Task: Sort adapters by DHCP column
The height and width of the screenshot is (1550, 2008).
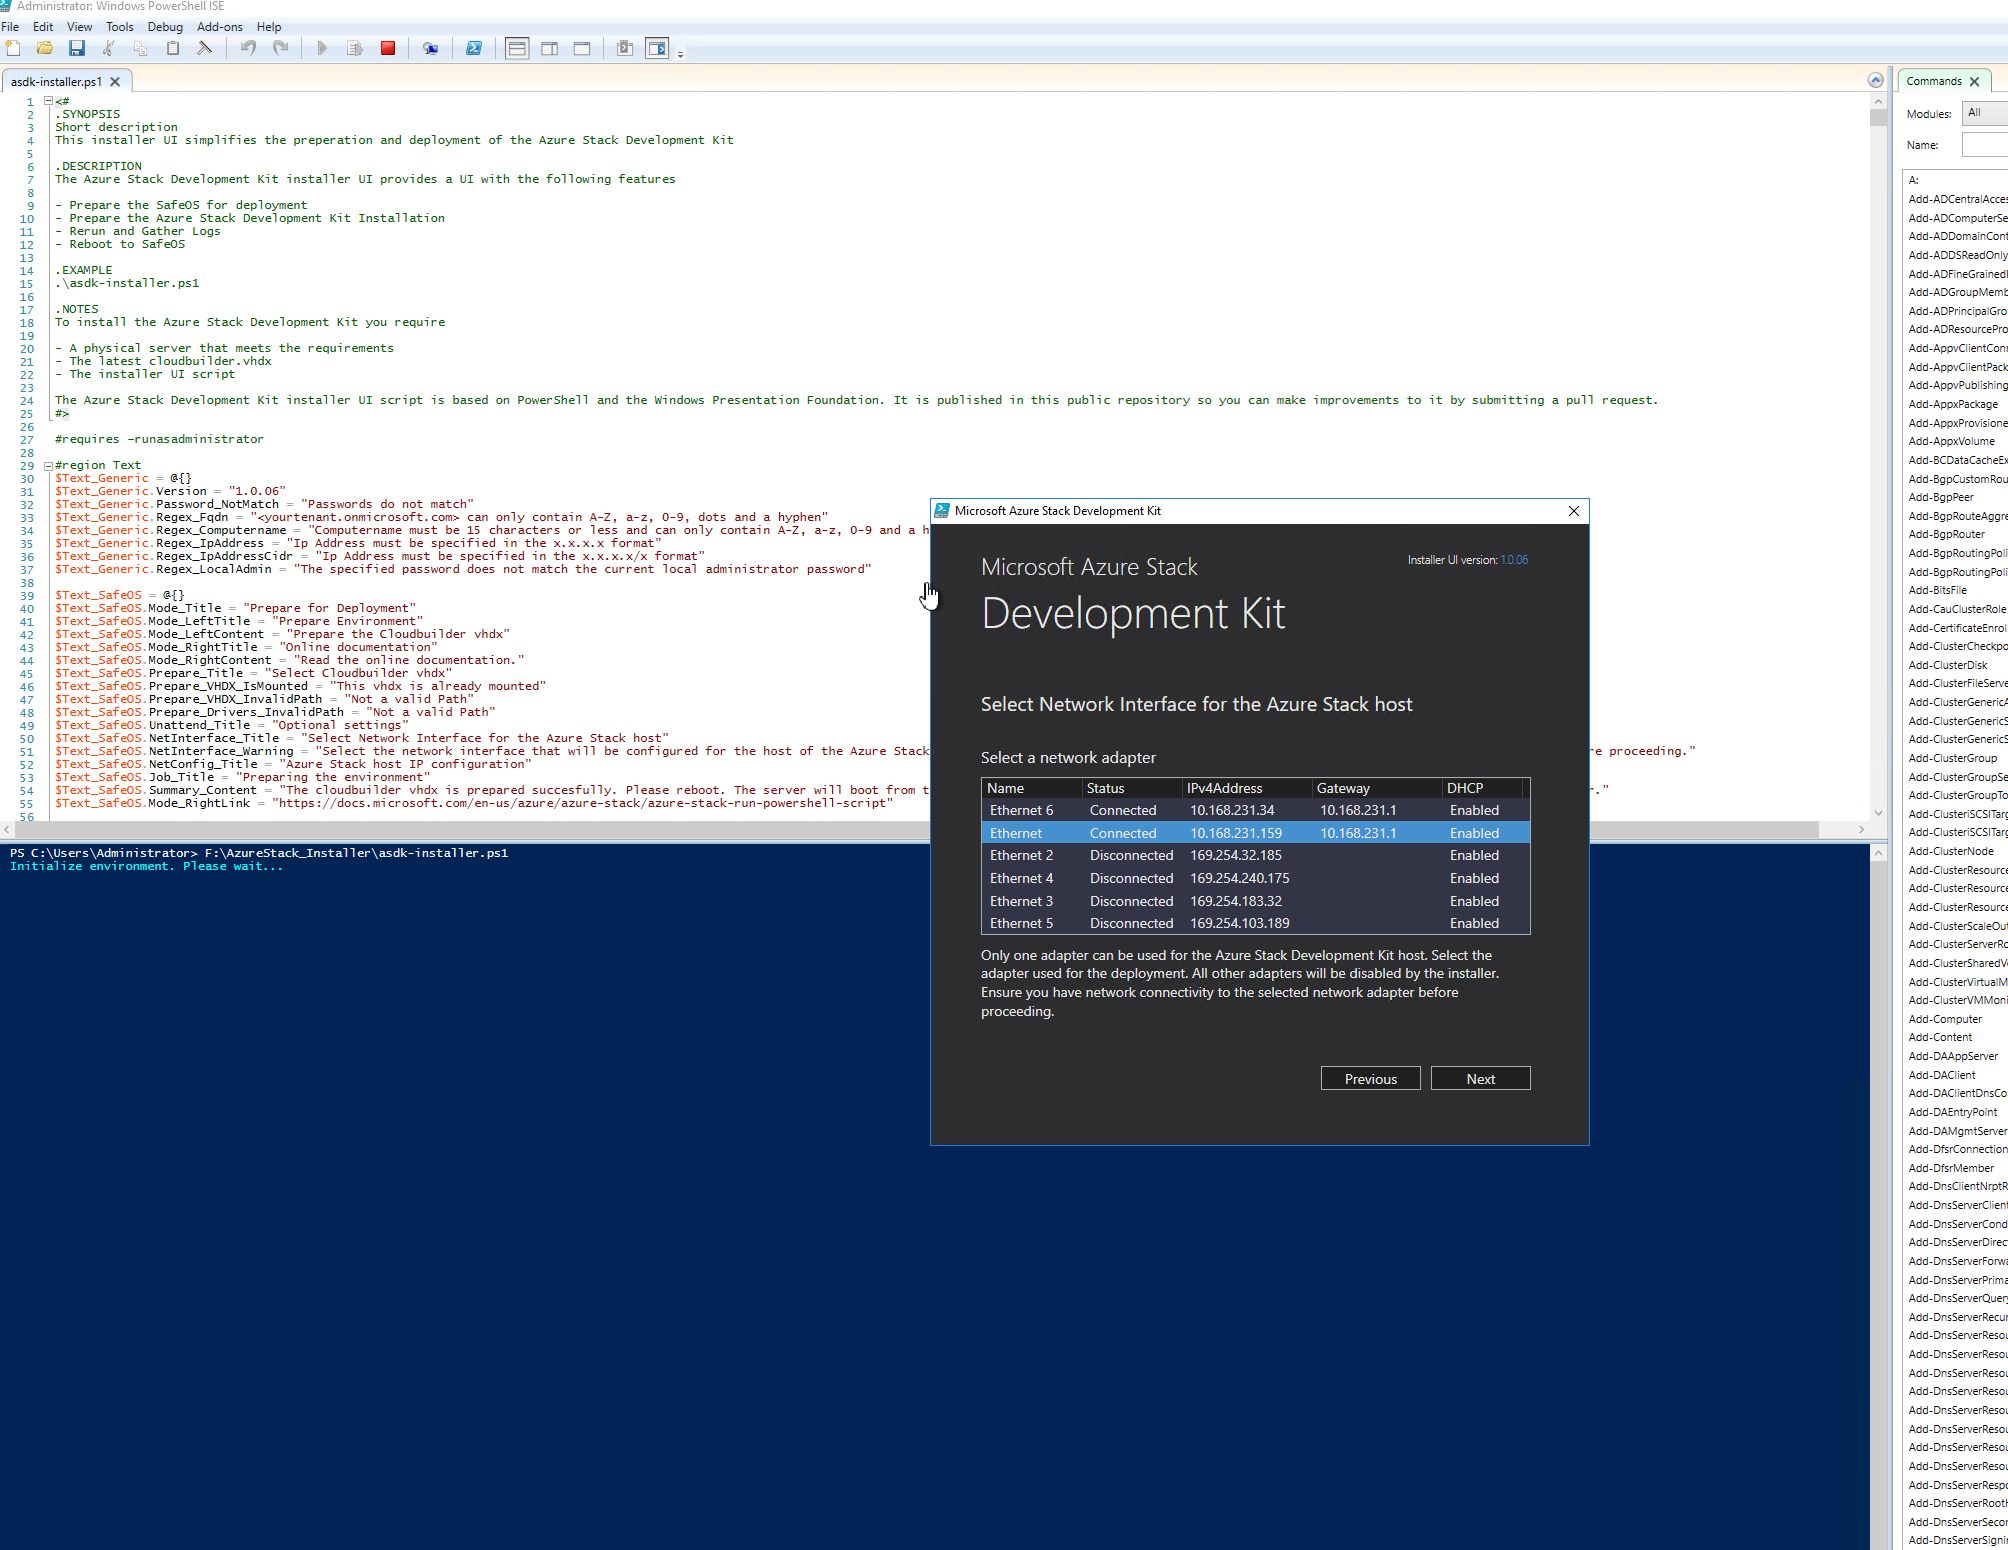Action: click(1482, 788)
